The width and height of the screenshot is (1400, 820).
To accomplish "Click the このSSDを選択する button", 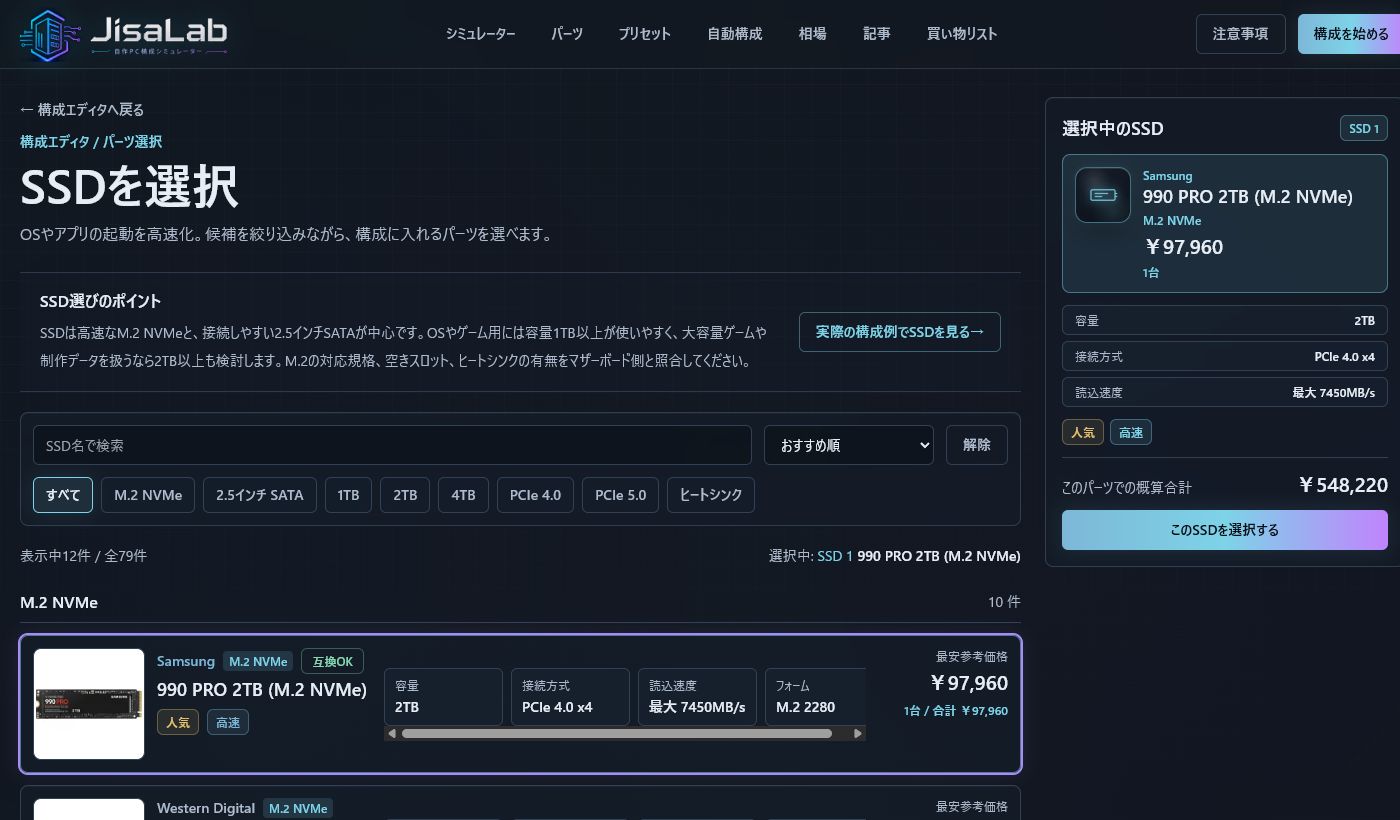I will pyautogui.click(x=1225, y=530).
